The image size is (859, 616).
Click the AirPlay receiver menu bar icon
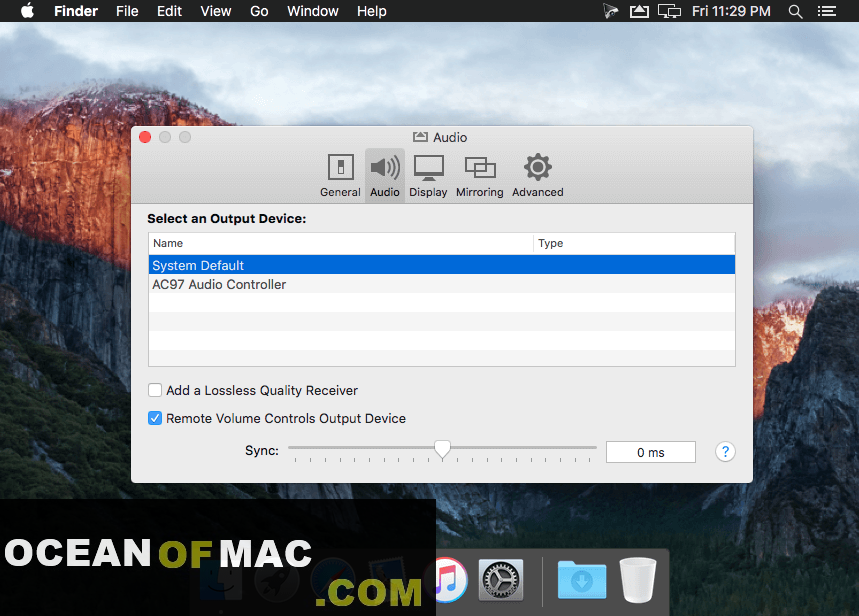(639, 11)
